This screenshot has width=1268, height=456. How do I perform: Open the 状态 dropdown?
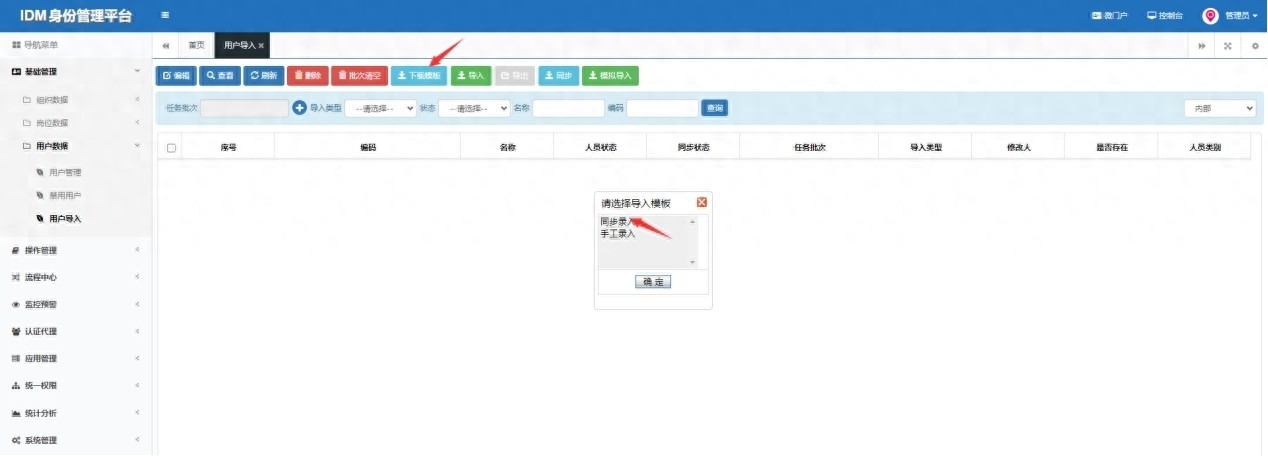click(x=474, y=108)
